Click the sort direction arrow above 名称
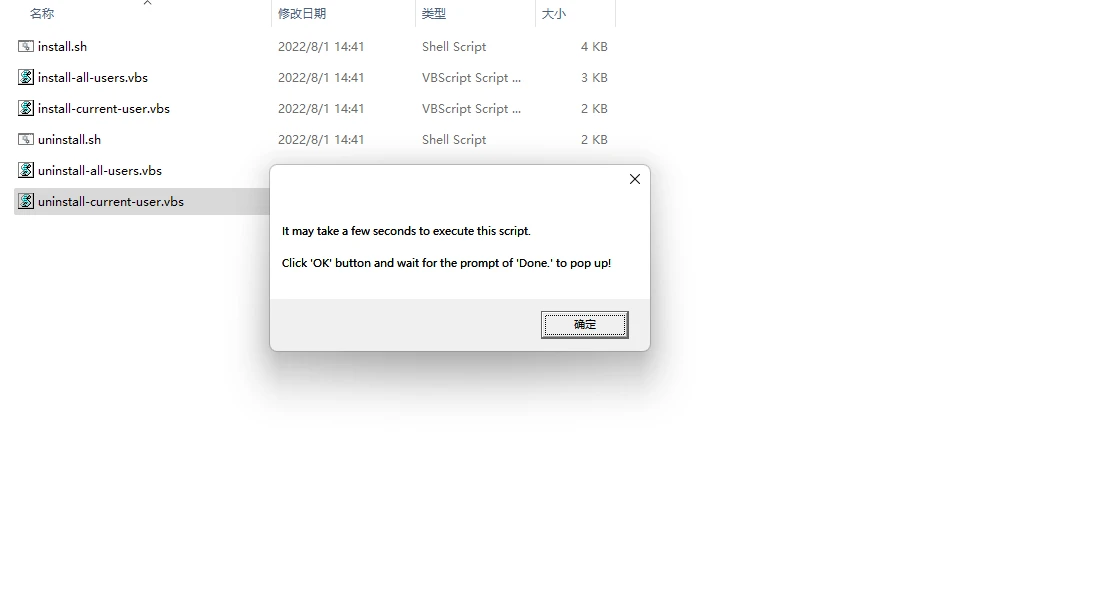Screen dimensions: 1117x609 (x=147, y=3)
